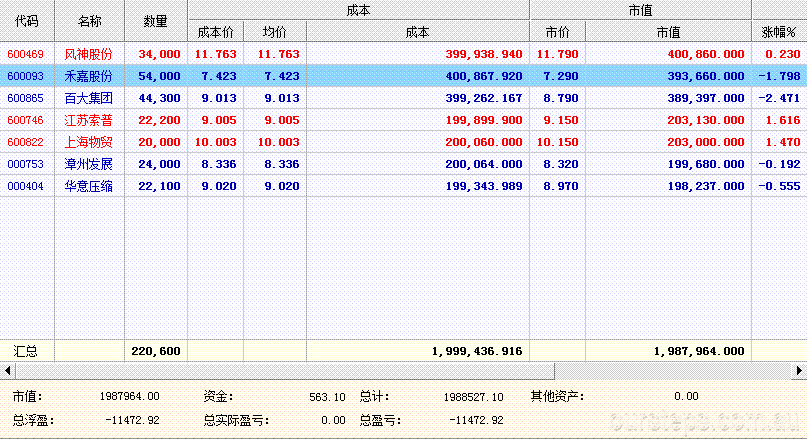807x439 pixels.
Task: Click change percent -1.798
Action: 779,76
